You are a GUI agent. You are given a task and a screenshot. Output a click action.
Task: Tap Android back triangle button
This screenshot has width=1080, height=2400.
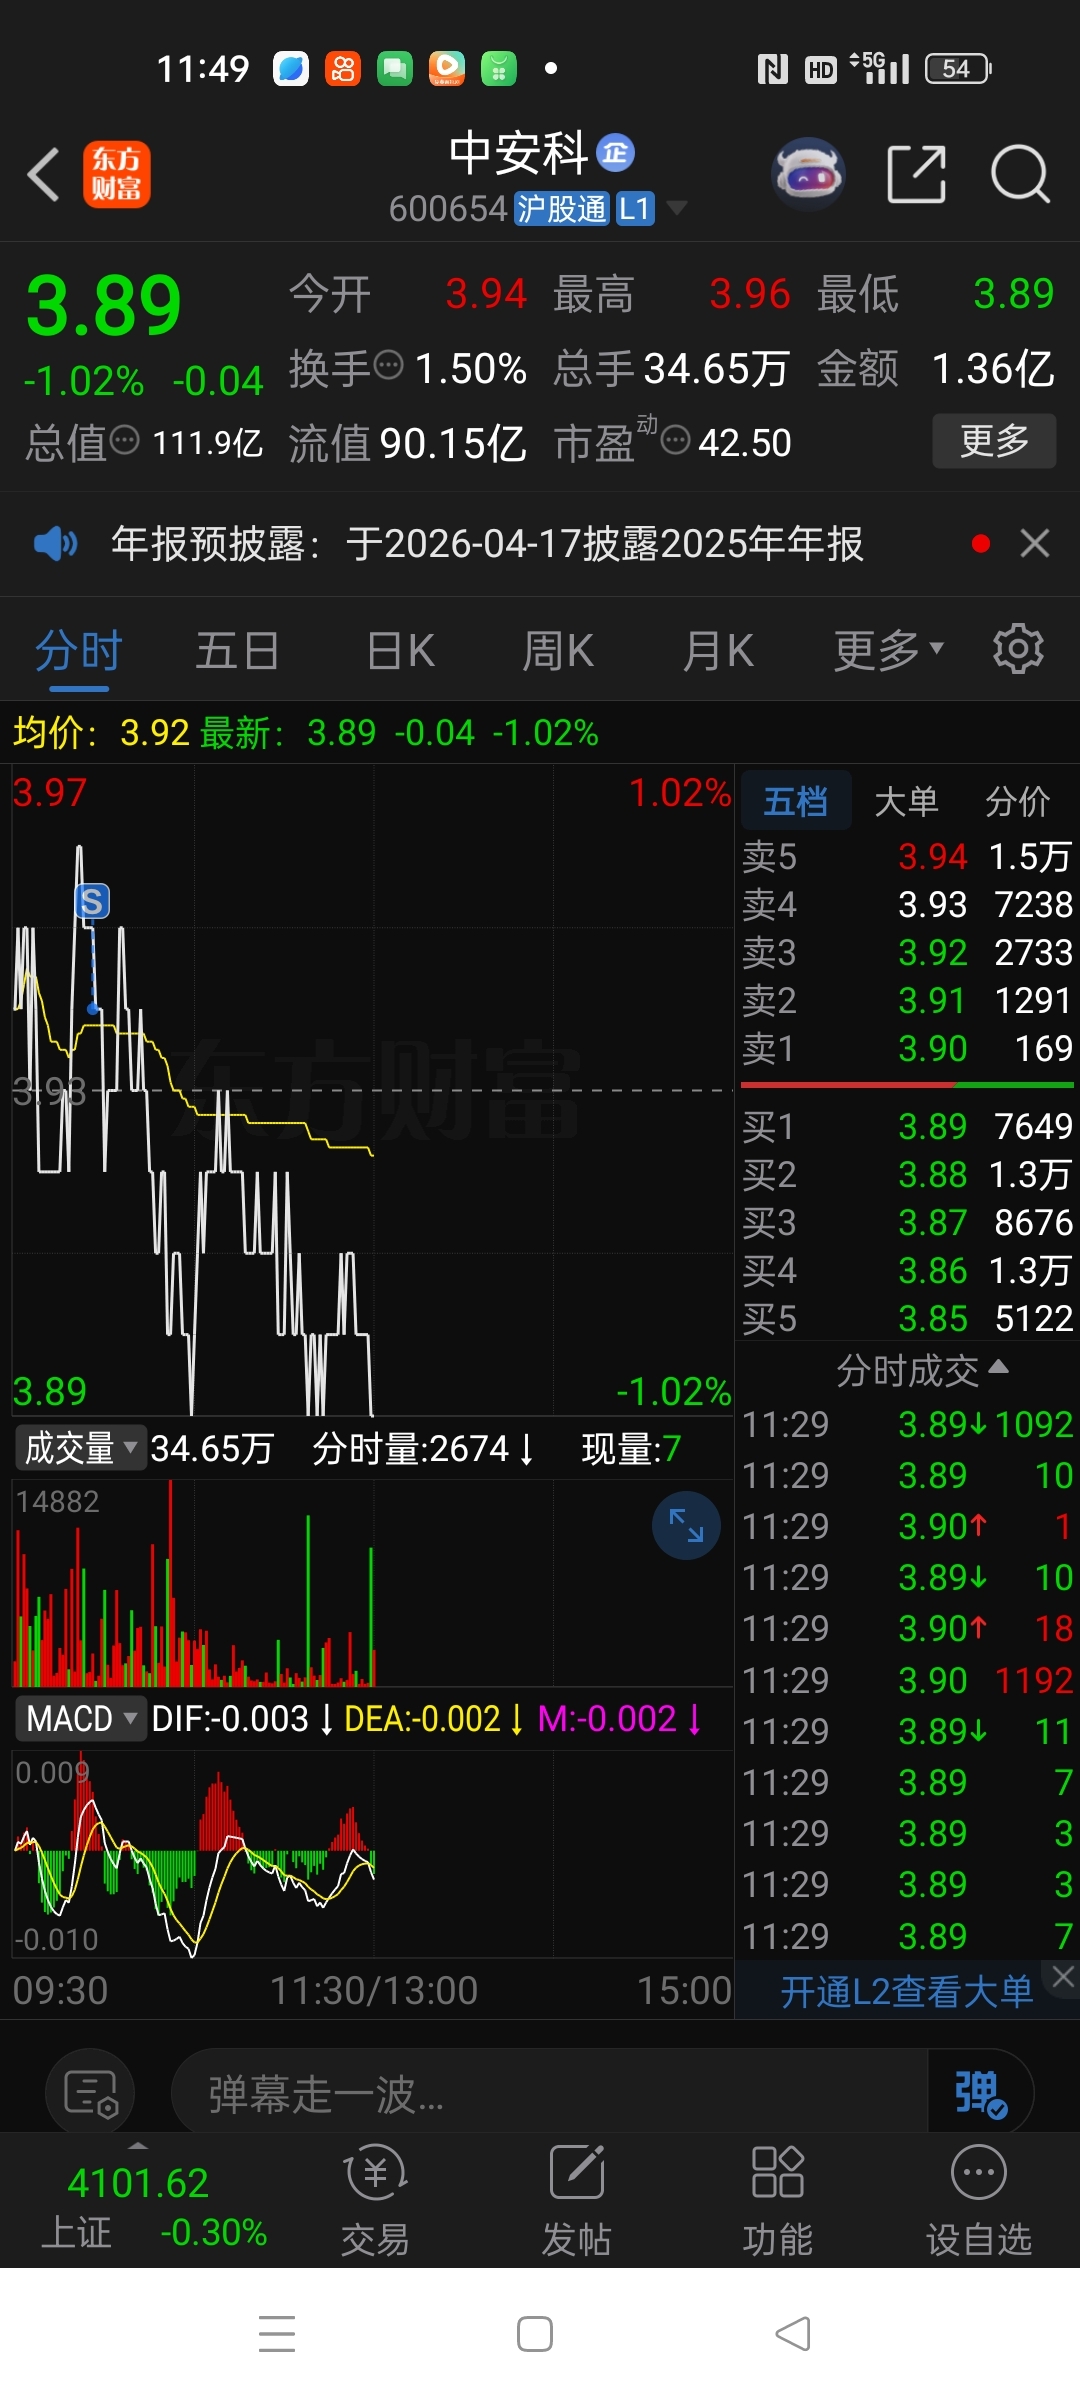click(x=793, y=2334)
